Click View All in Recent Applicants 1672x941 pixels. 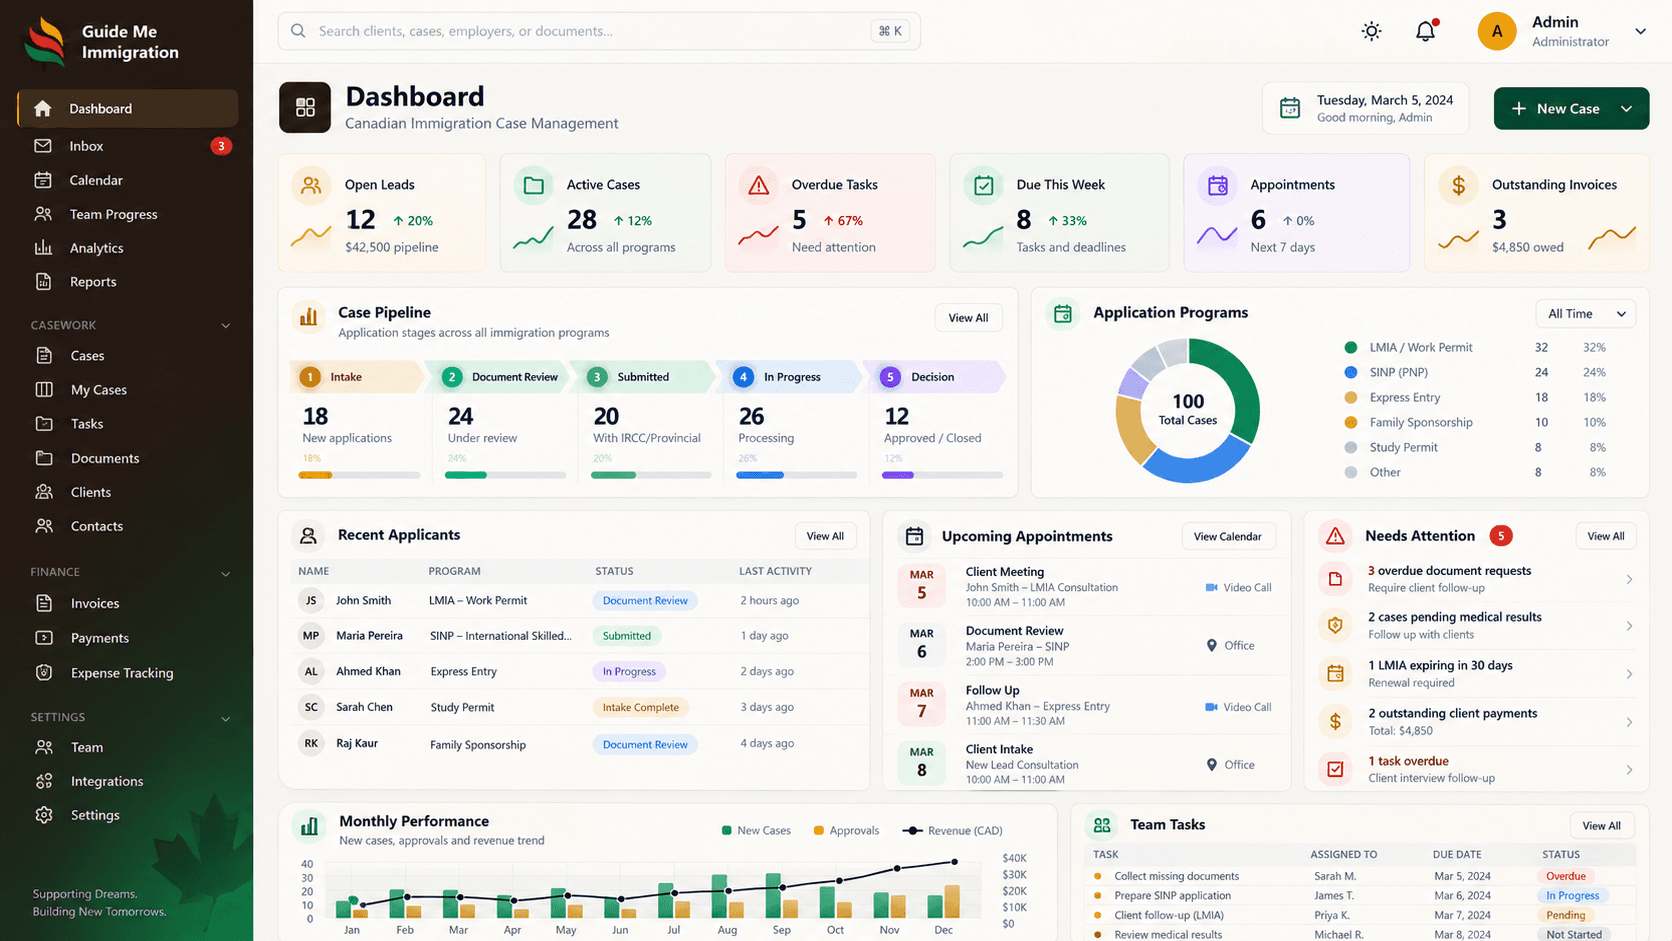[x=825, y=536]
